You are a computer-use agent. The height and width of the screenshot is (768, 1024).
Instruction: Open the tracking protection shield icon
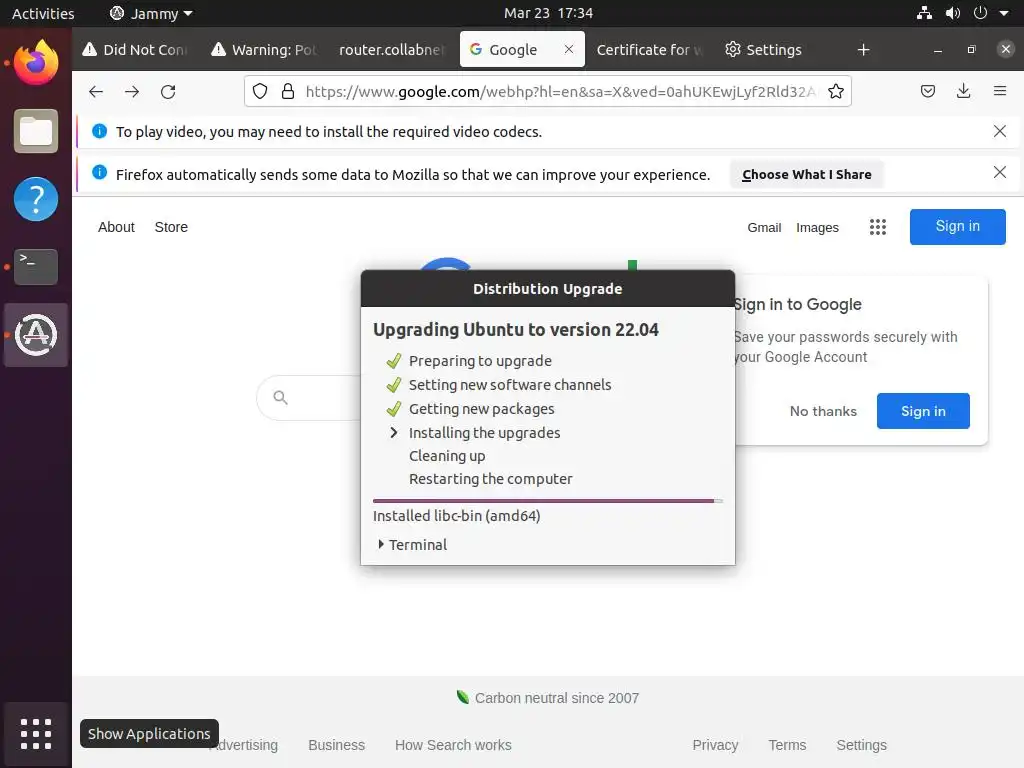tap(260, 91)
